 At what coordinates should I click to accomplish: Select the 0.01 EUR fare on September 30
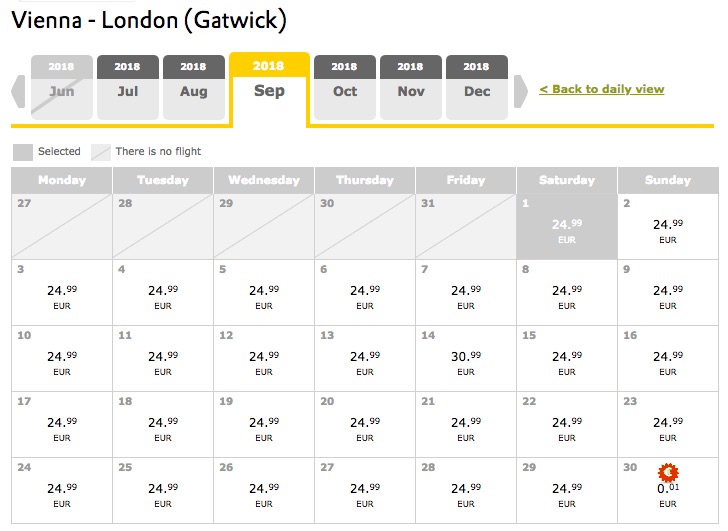(x=668, y=491)
